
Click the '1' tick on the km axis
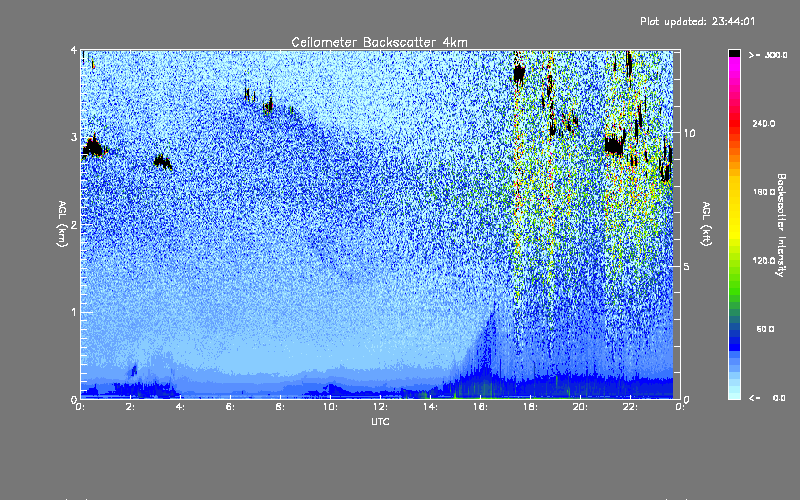point(74,312)
